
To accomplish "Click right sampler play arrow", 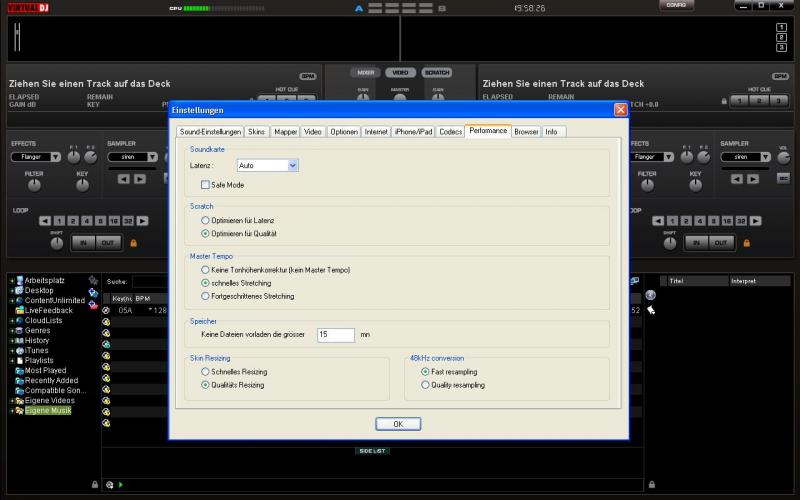I will 753,179.
